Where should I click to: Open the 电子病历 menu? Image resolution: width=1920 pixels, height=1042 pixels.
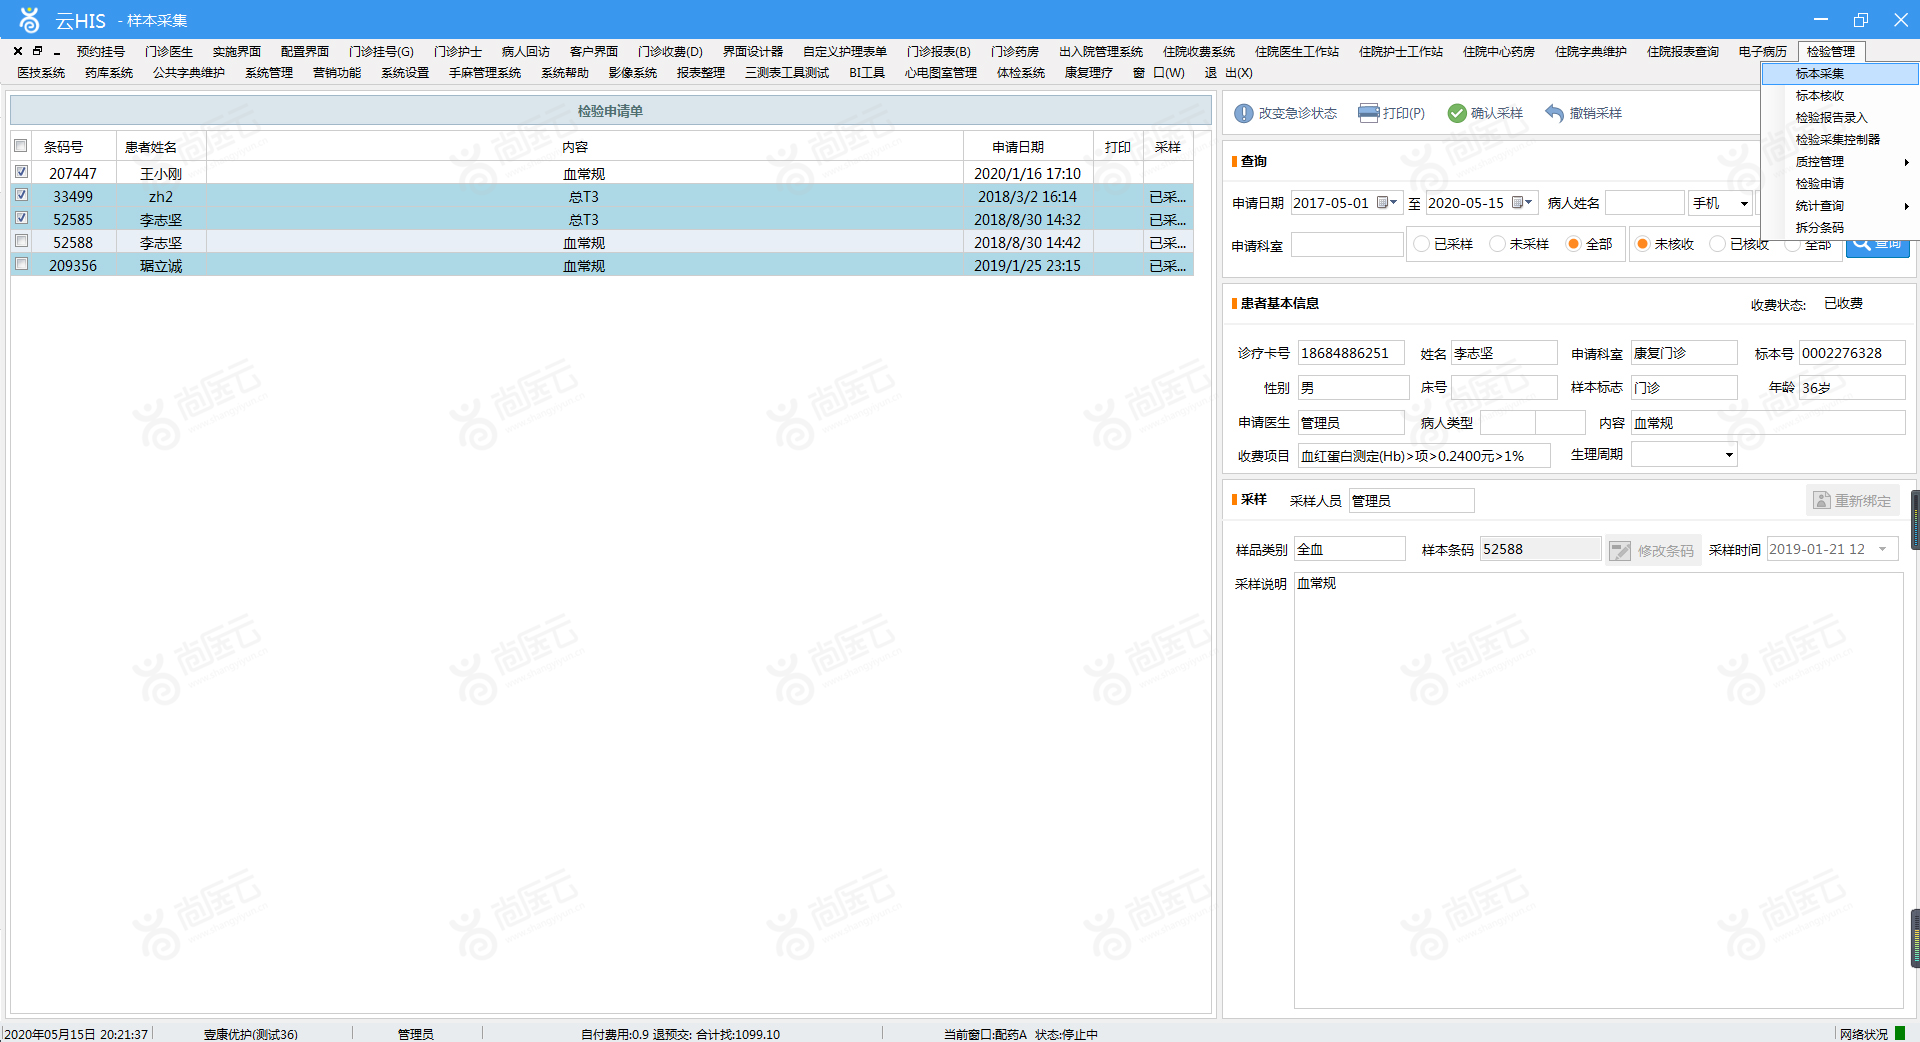click(1763, 52)
